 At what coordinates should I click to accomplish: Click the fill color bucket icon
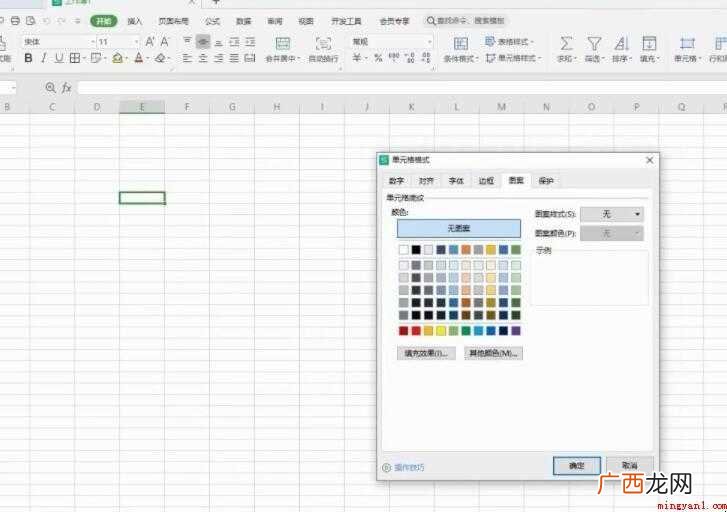pyautogui.click(x=117, y=58)
